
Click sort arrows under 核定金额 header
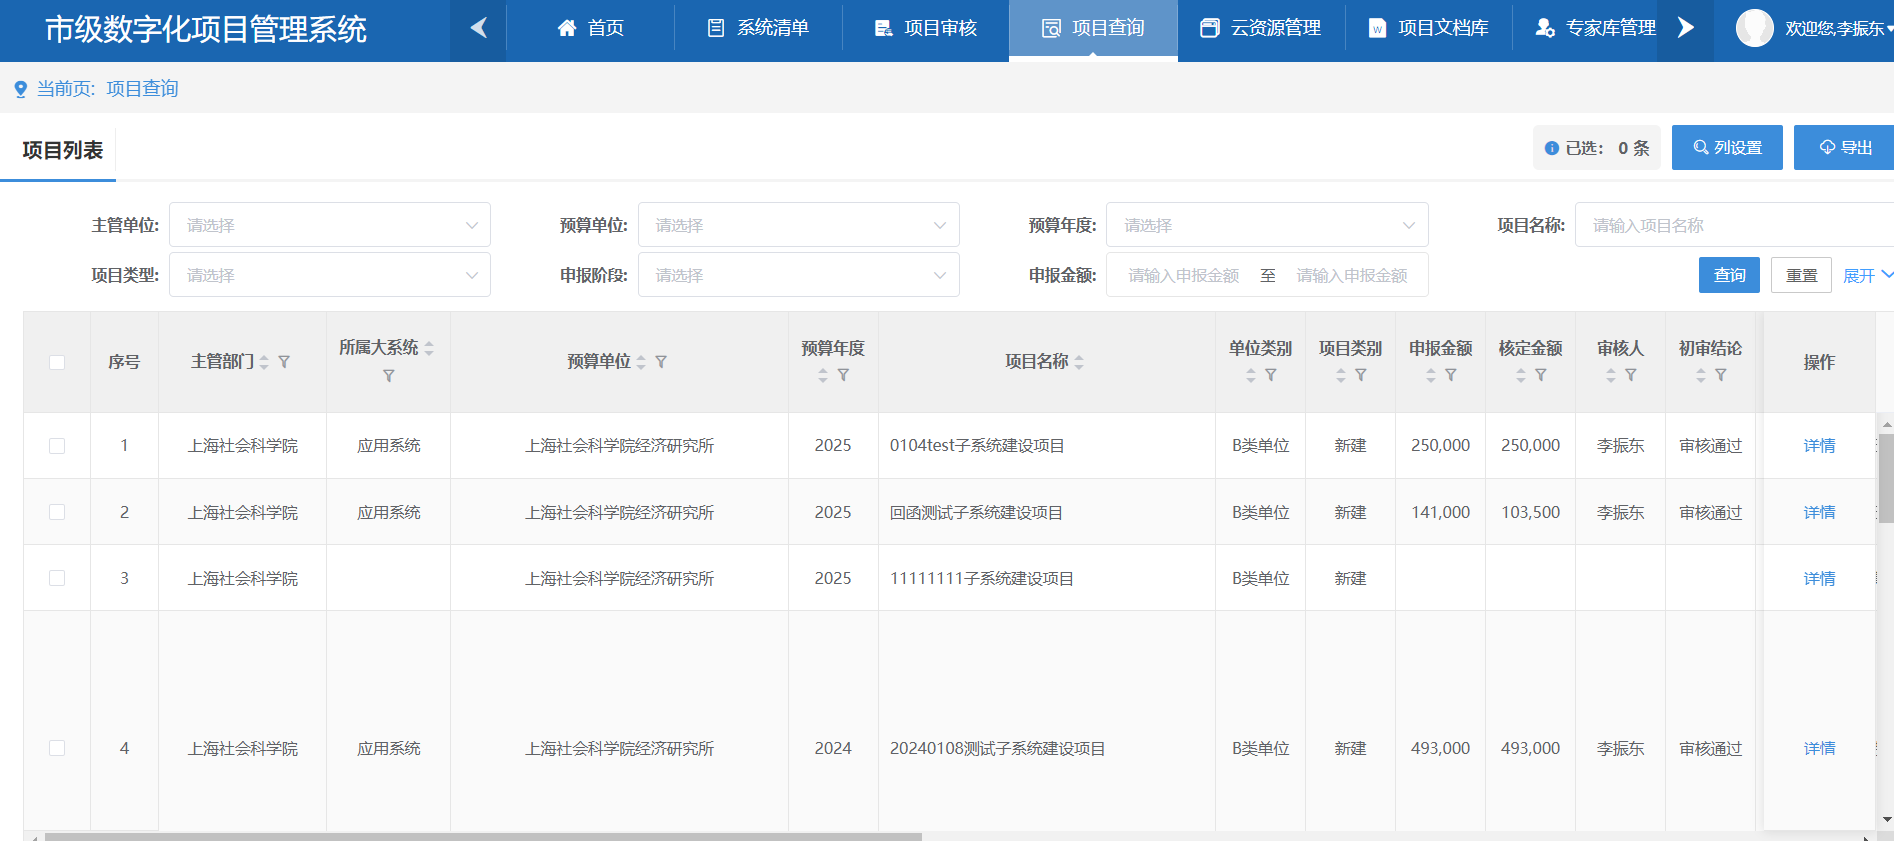click(1521, 375)
